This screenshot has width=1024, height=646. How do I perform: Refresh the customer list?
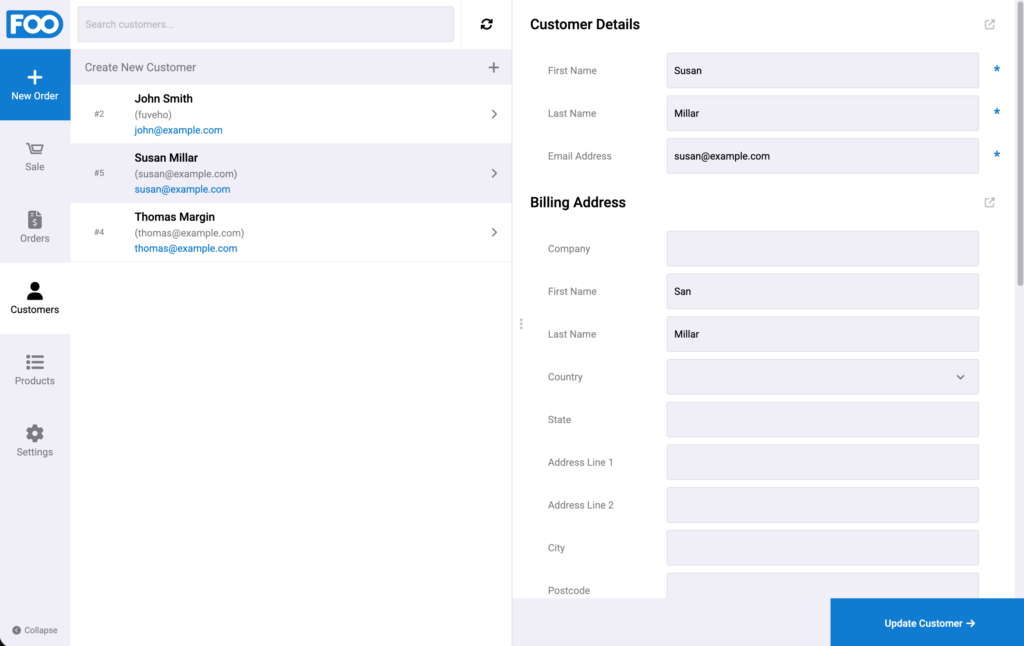[x=487, y=24]
